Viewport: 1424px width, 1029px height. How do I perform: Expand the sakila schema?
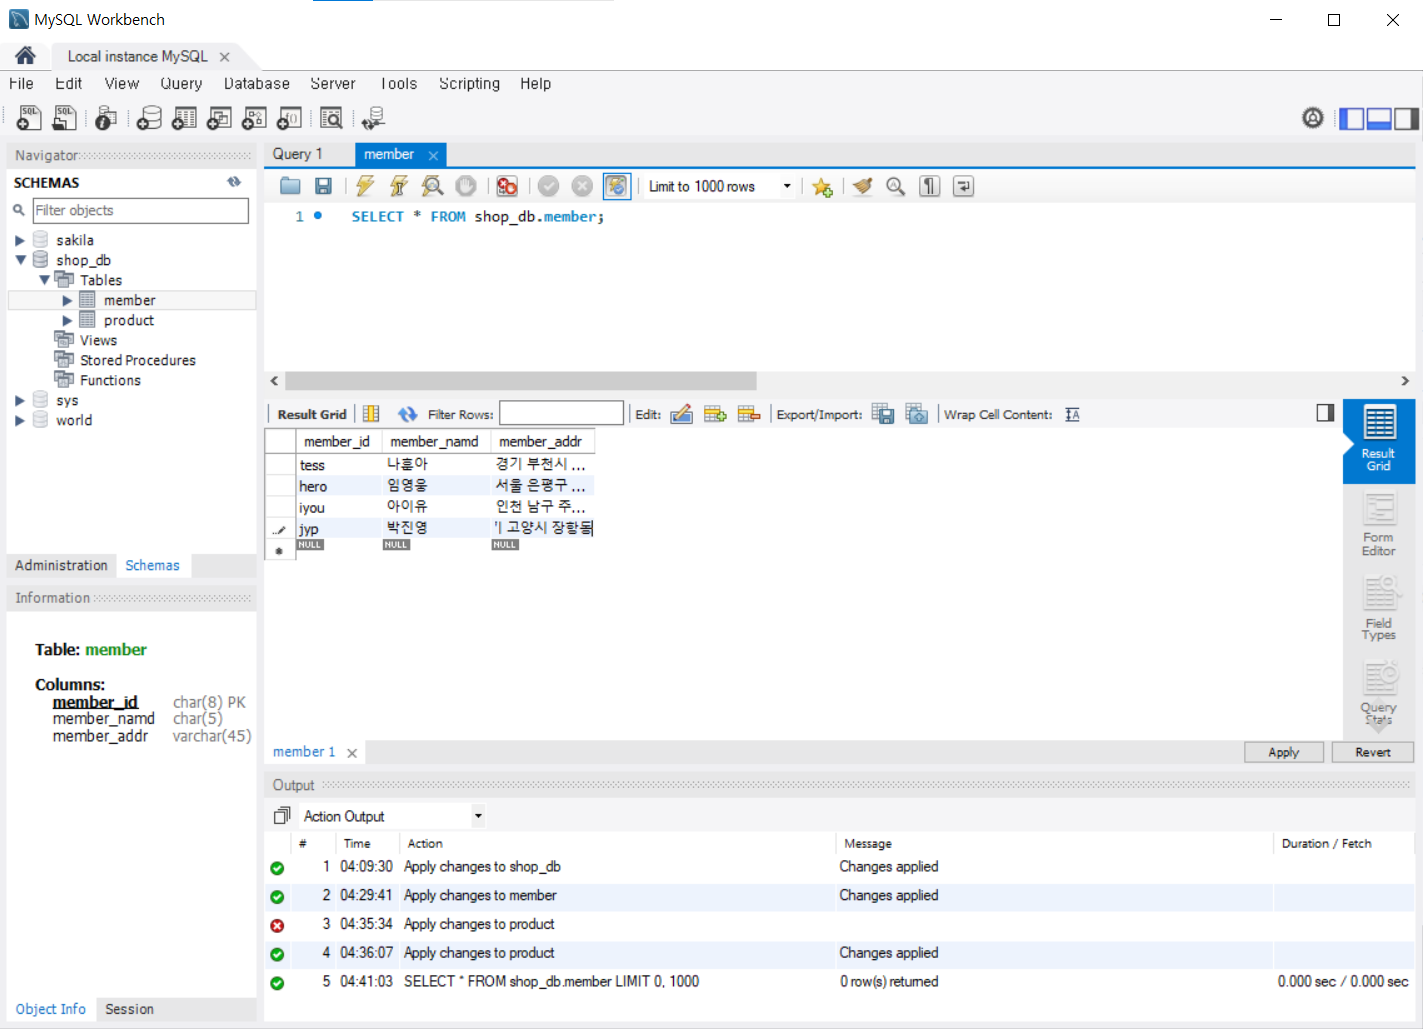click(x=19, y=240)
